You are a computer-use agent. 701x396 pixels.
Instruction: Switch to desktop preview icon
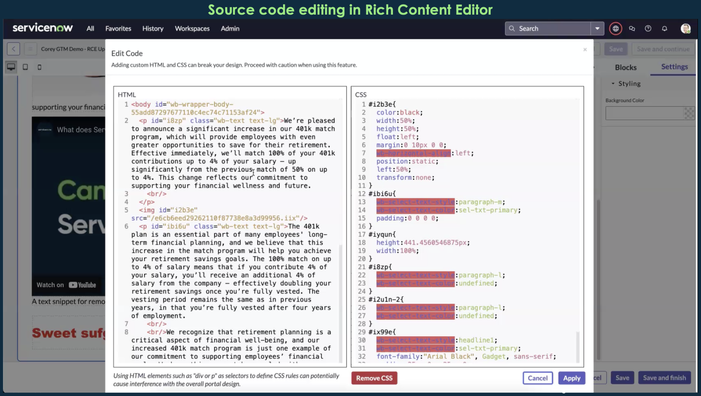pyautogui.click(x=11, y=67)
